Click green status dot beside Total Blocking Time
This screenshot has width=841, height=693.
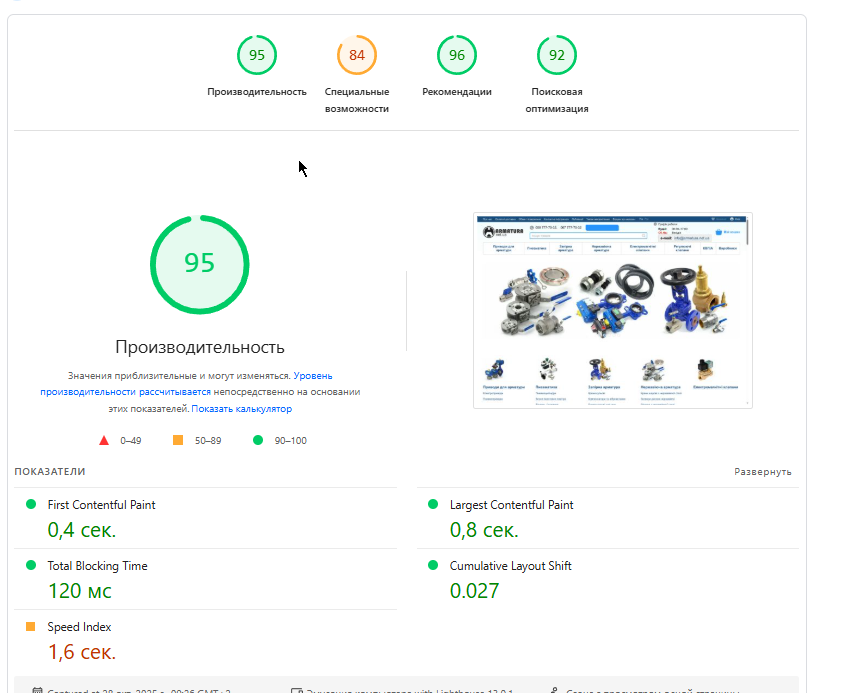click(31, 565)
